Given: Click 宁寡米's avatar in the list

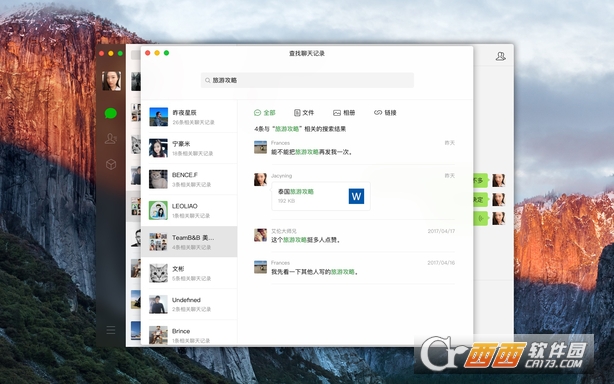Looking at the screenshot, I should 158,148.
